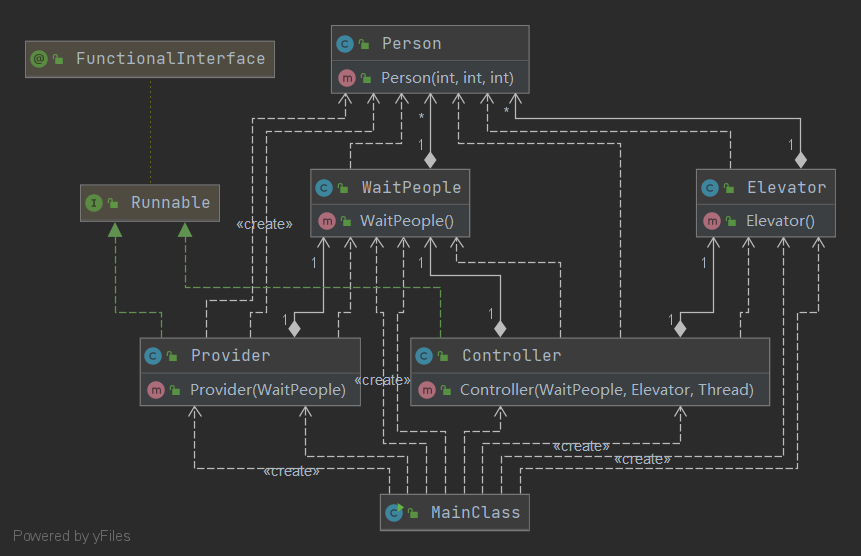Click the runnable class icon on MainClass

click(394, 513)
